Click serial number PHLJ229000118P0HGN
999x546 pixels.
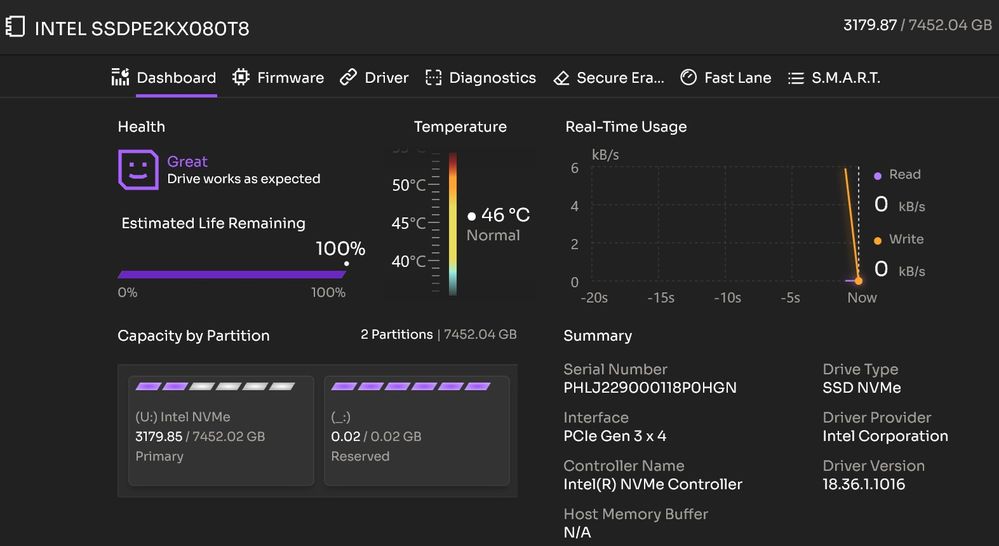(650, 387)
